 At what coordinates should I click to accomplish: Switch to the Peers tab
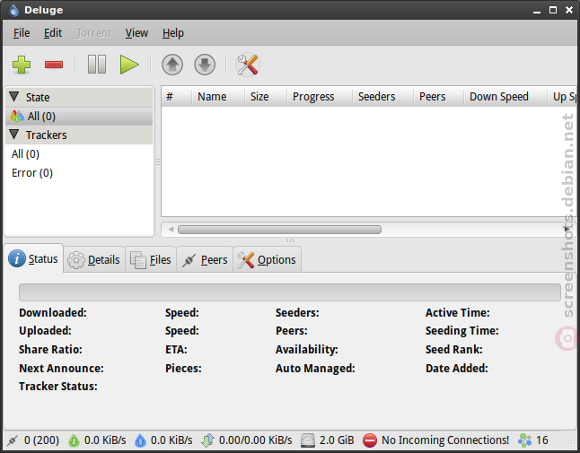pos(205,260)
